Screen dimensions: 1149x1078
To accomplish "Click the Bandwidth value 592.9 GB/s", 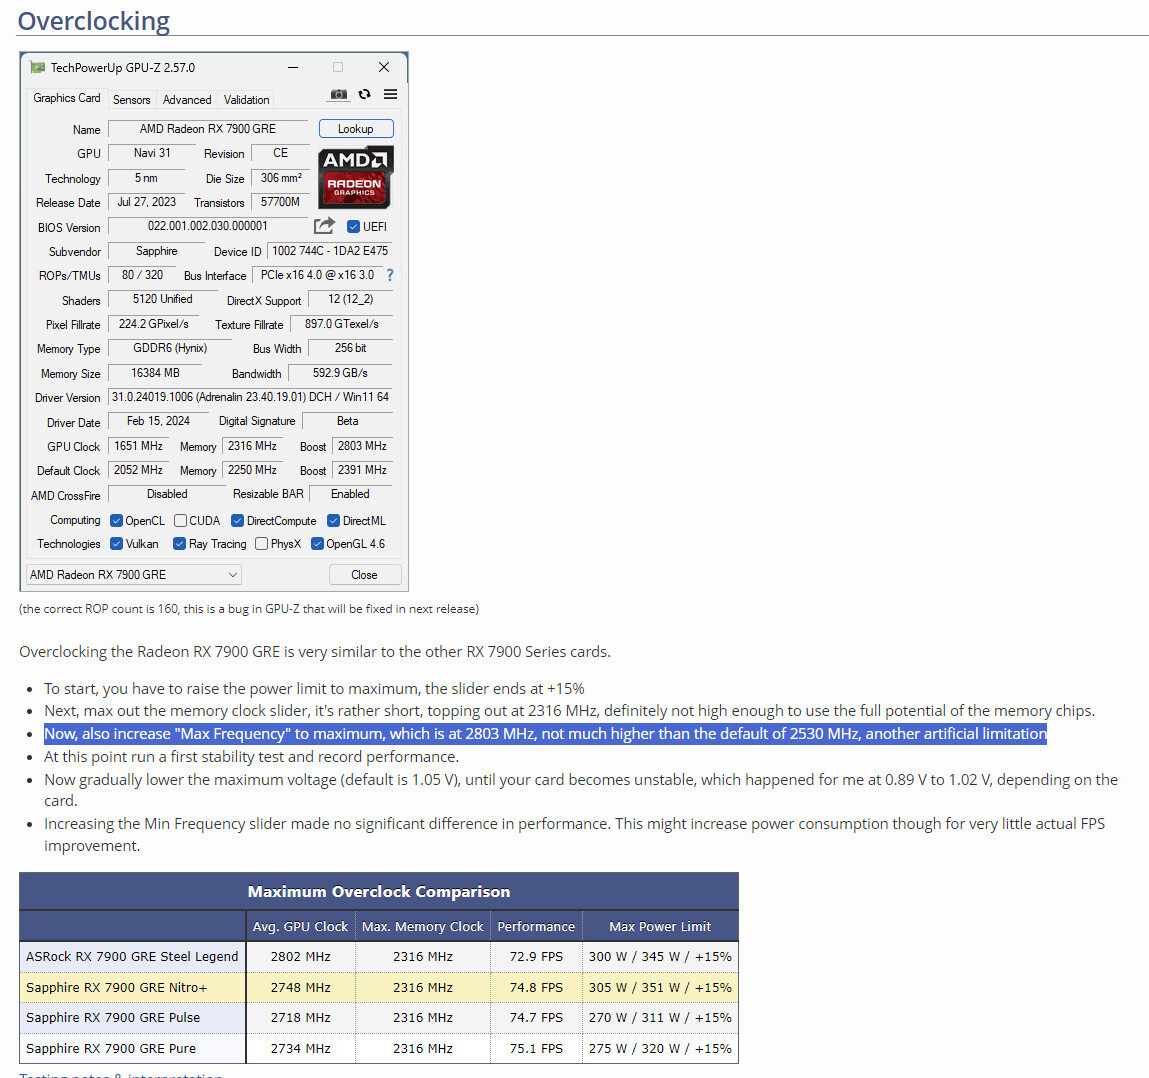I will [340, 373].
